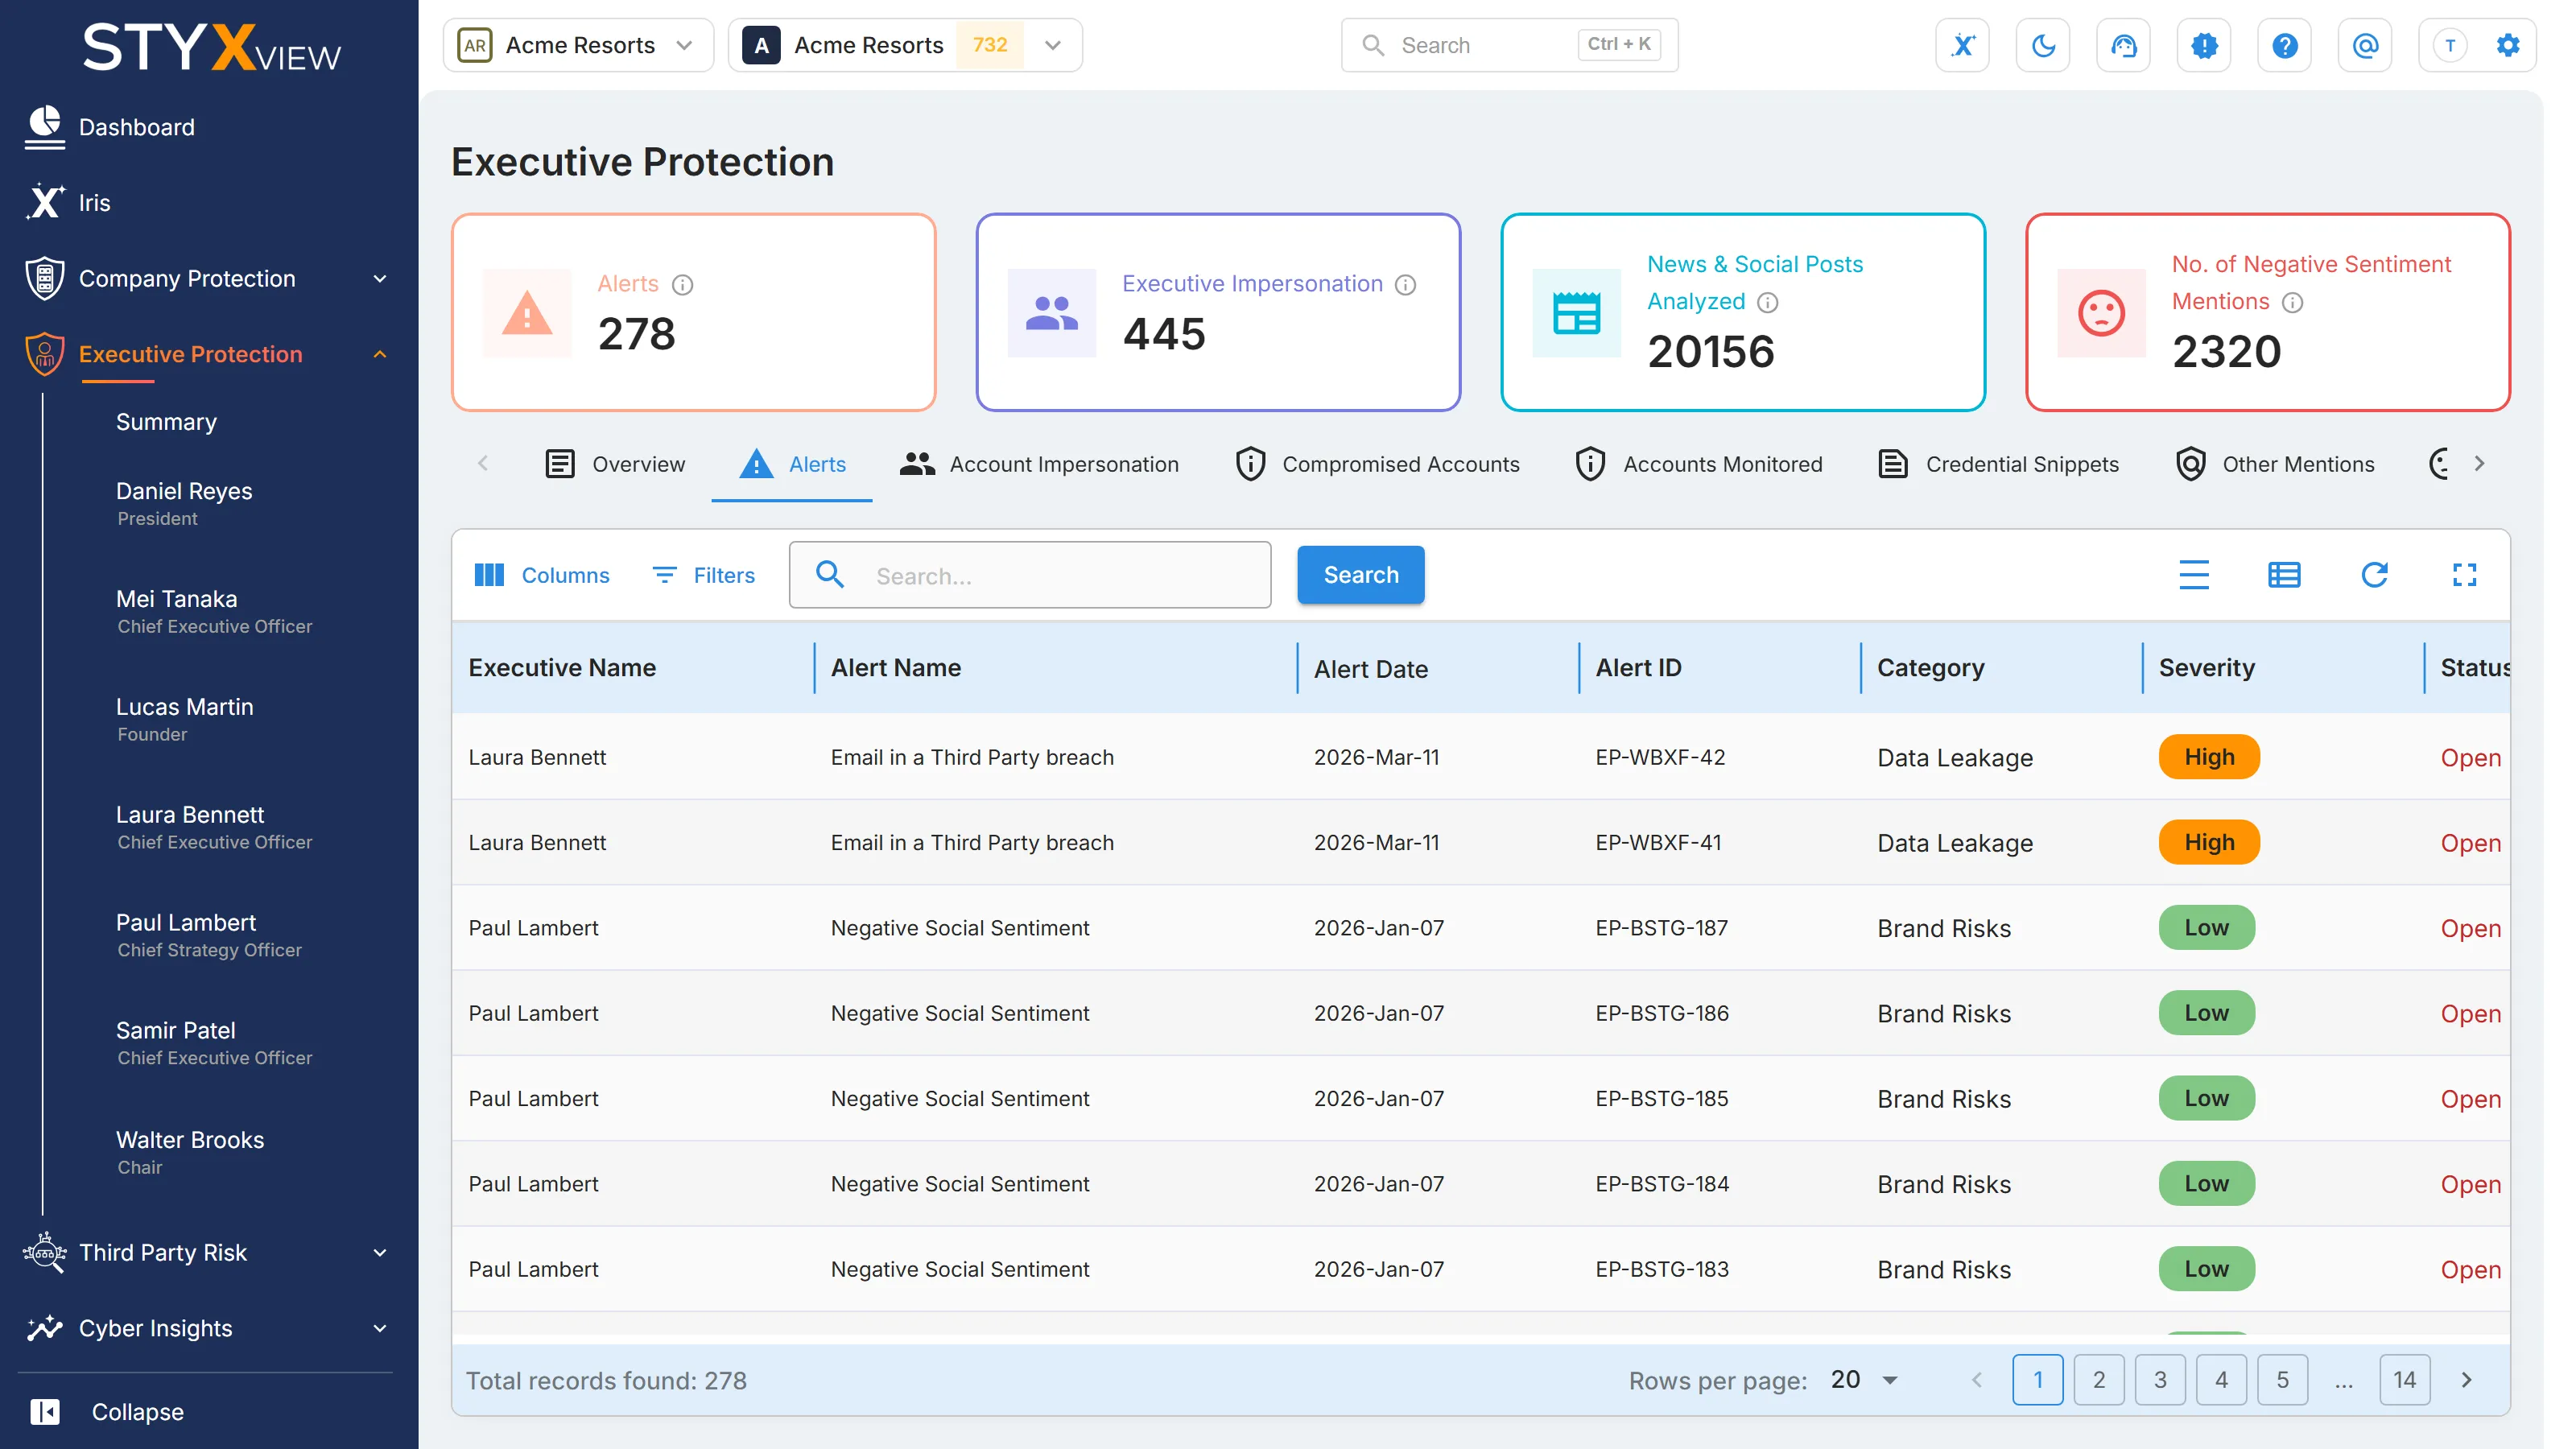Open the settings gear icon

[2508, 46]
